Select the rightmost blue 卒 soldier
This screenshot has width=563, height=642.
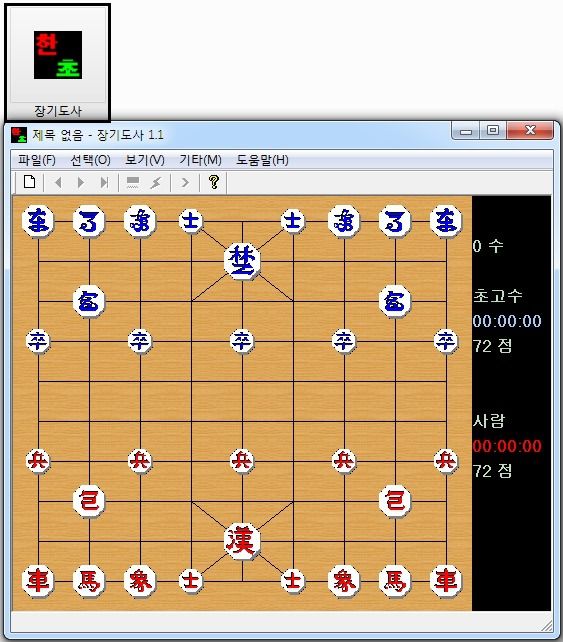[x=446, y=341]
